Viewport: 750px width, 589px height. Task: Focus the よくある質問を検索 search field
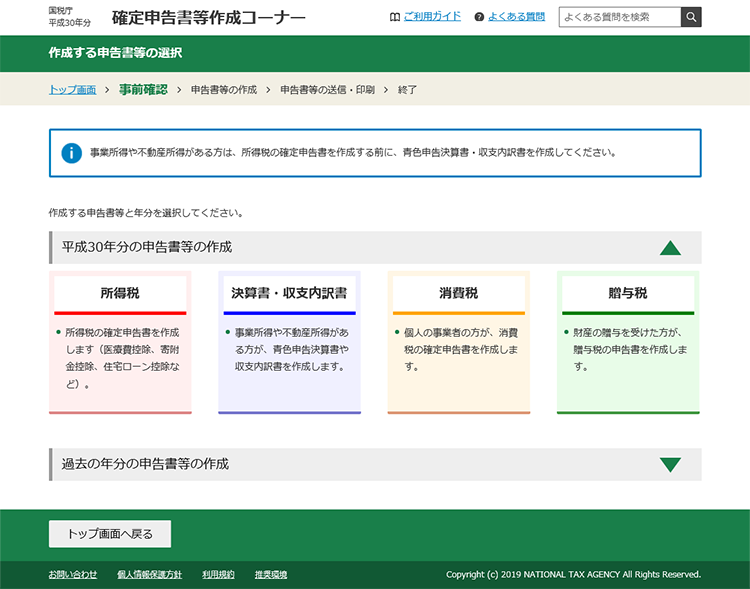pos(619,17)
